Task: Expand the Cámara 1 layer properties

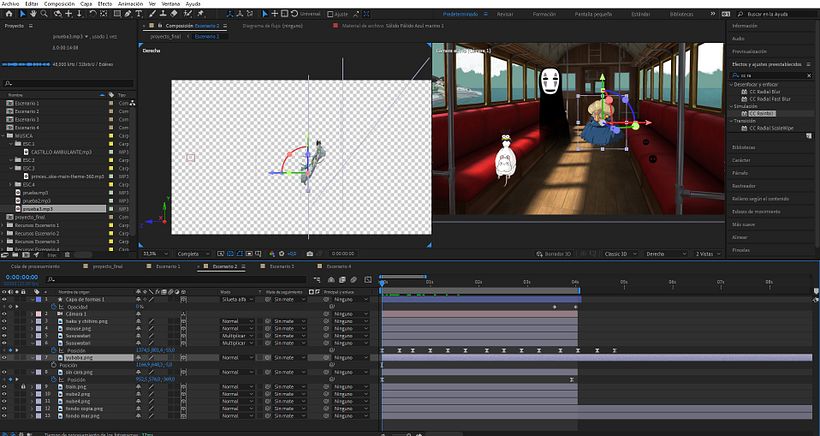Action: pos(31,314)
